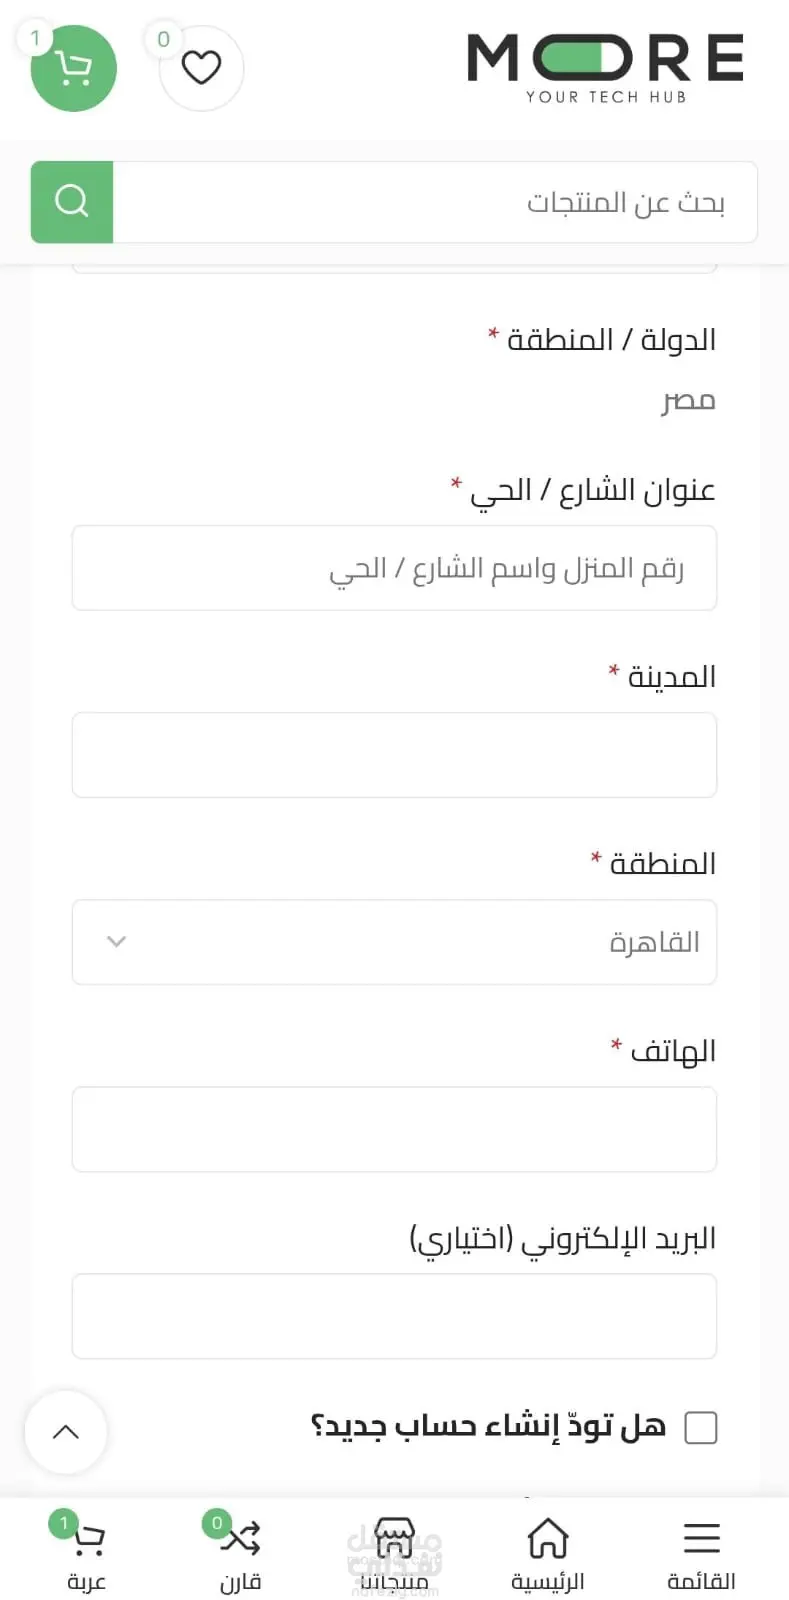Click the green search magnifier button
The height and width of the screenshot is (1600, 789).
coord(72,202)
